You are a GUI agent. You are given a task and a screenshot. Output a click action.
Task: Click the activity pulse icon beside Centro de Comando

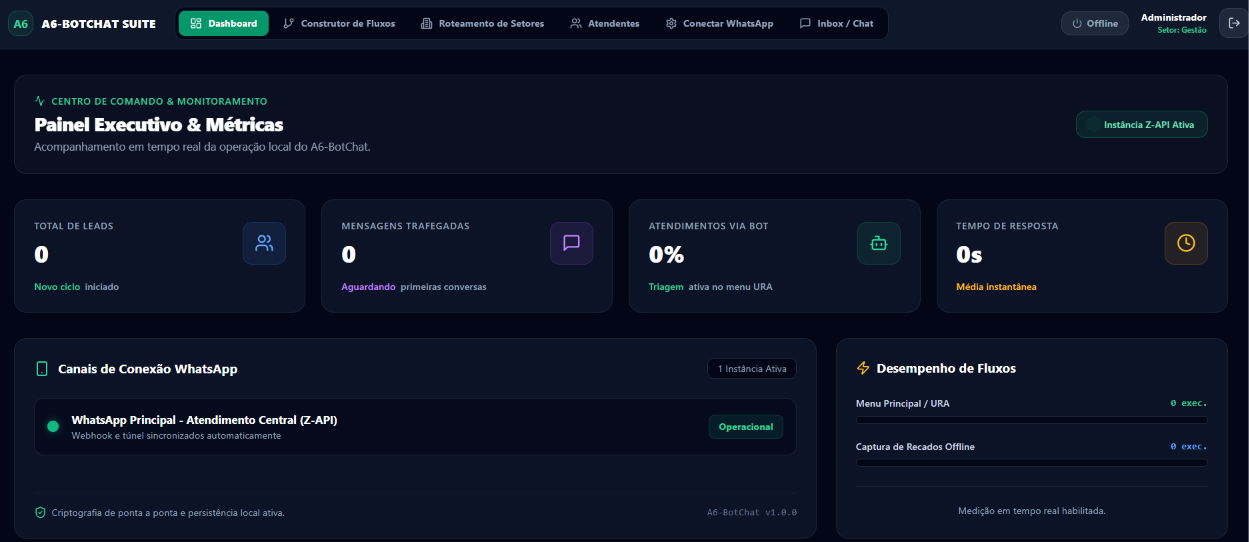[40, 101]
